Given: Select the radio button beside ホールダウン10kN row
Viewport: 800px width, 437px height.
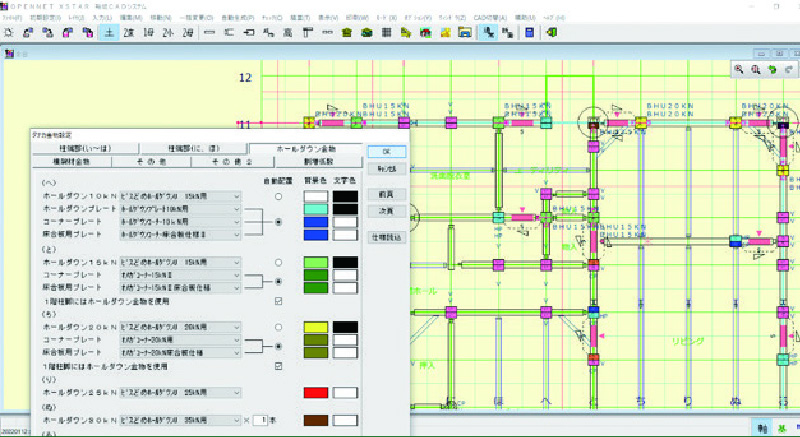Looking at the screenshot, I should 279,197.
